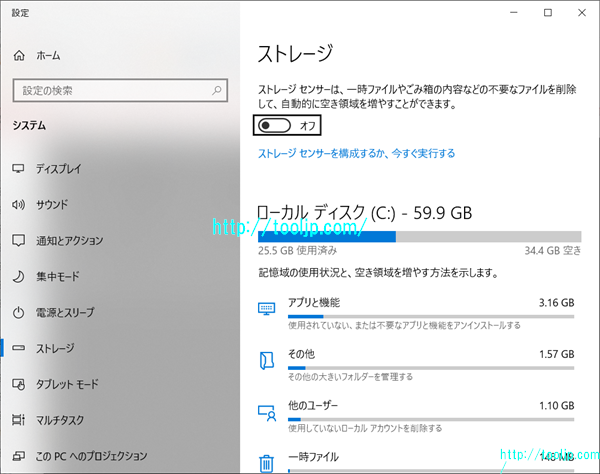The image size is (600, 474).
Task: Click the 他のユーザー person icon
Action: pyautogui.click(x=267, y=413)
